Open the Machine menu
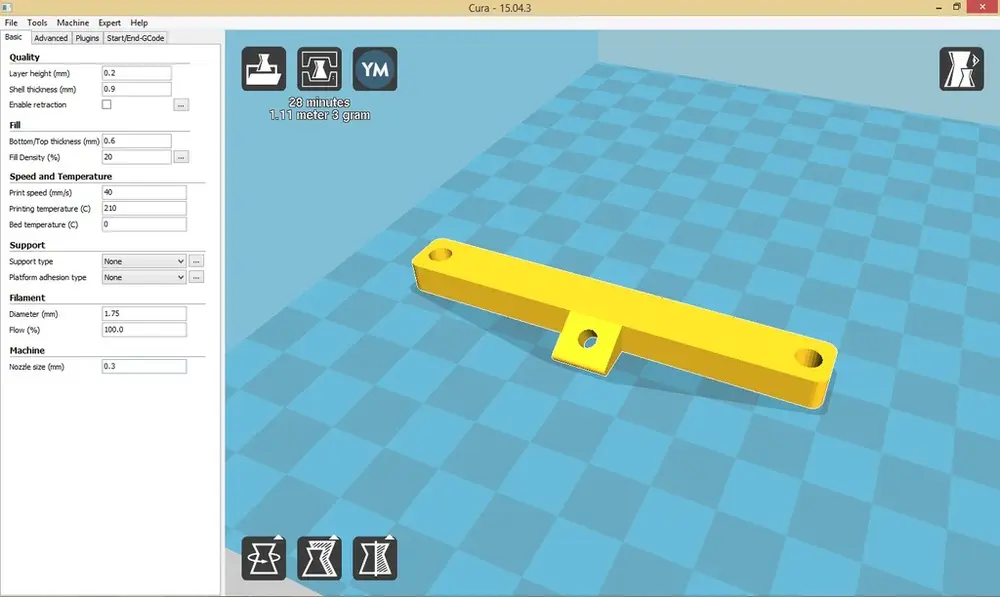Screen dimensions: 1000x597 coord(73,22)
